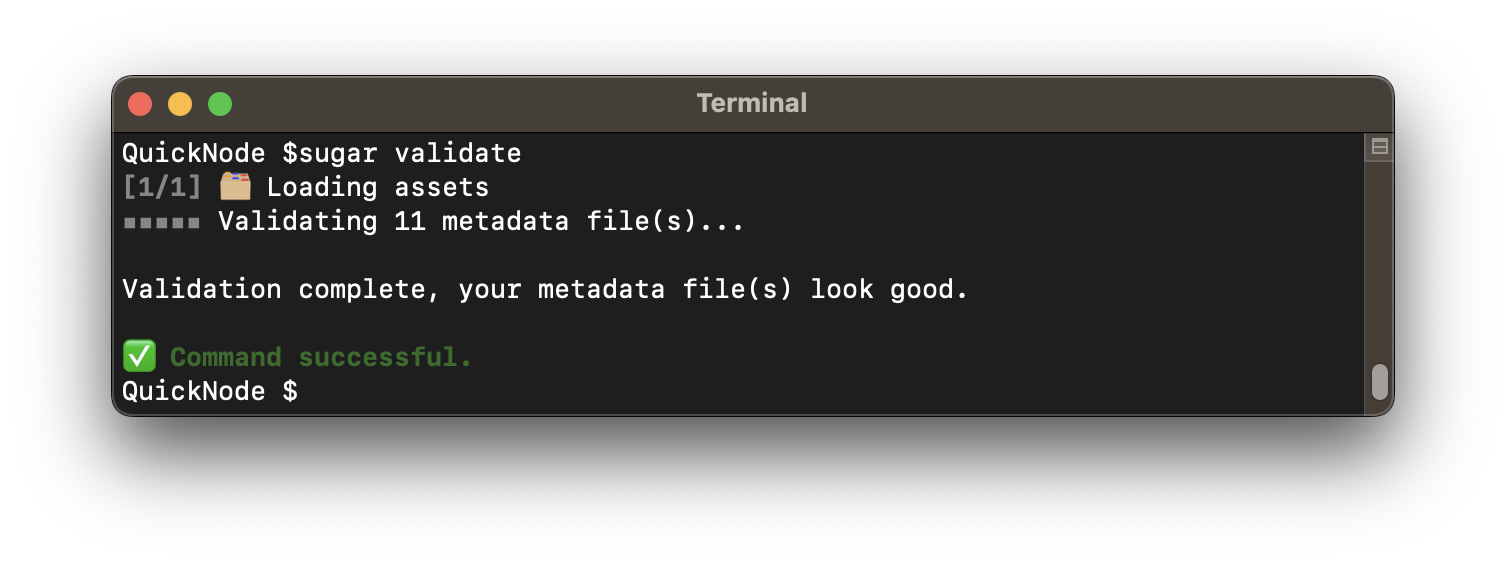Click the 'Validation complete' message line
This screenshot has width=1506, height=564.
[x=545, y=290]
